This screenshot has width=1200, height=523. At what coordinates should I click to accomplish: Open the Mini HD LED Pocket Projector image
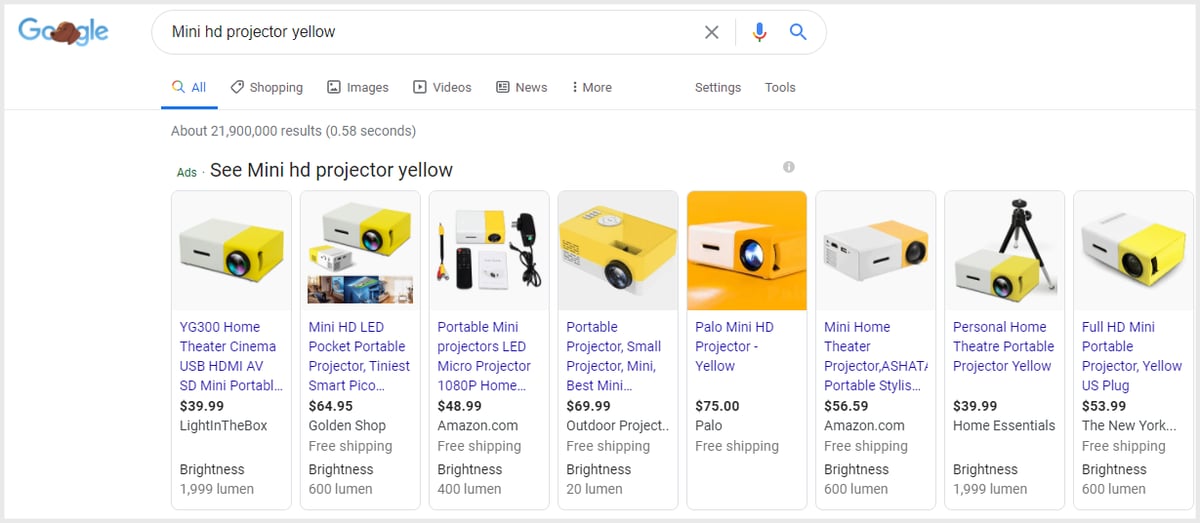[x=361, y=251]
